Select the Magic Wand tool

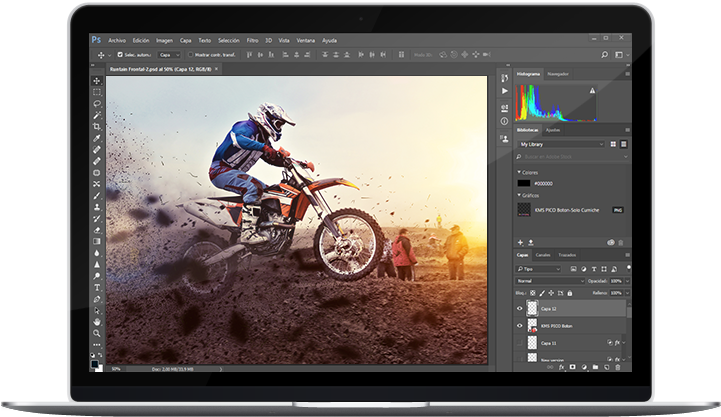[97, 115]
